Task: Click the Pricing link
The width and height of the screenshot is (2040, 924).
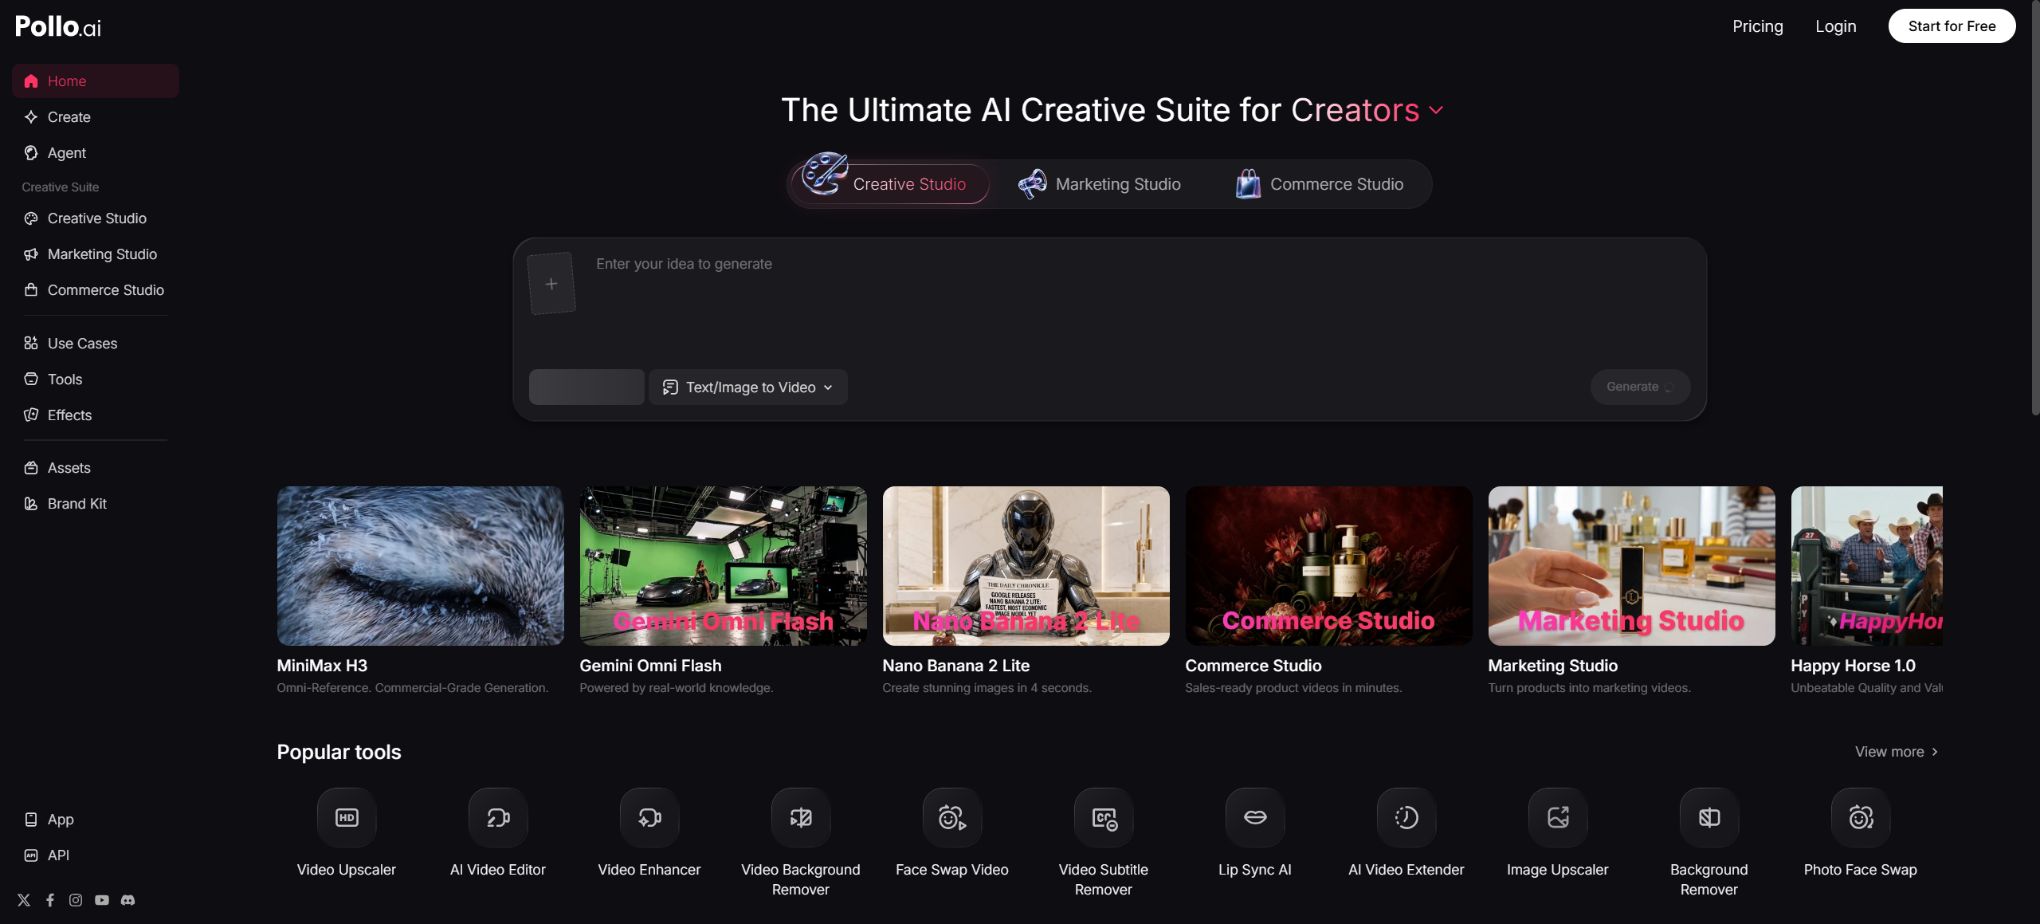Action: pyautogui.click(x=1757, y=26)
